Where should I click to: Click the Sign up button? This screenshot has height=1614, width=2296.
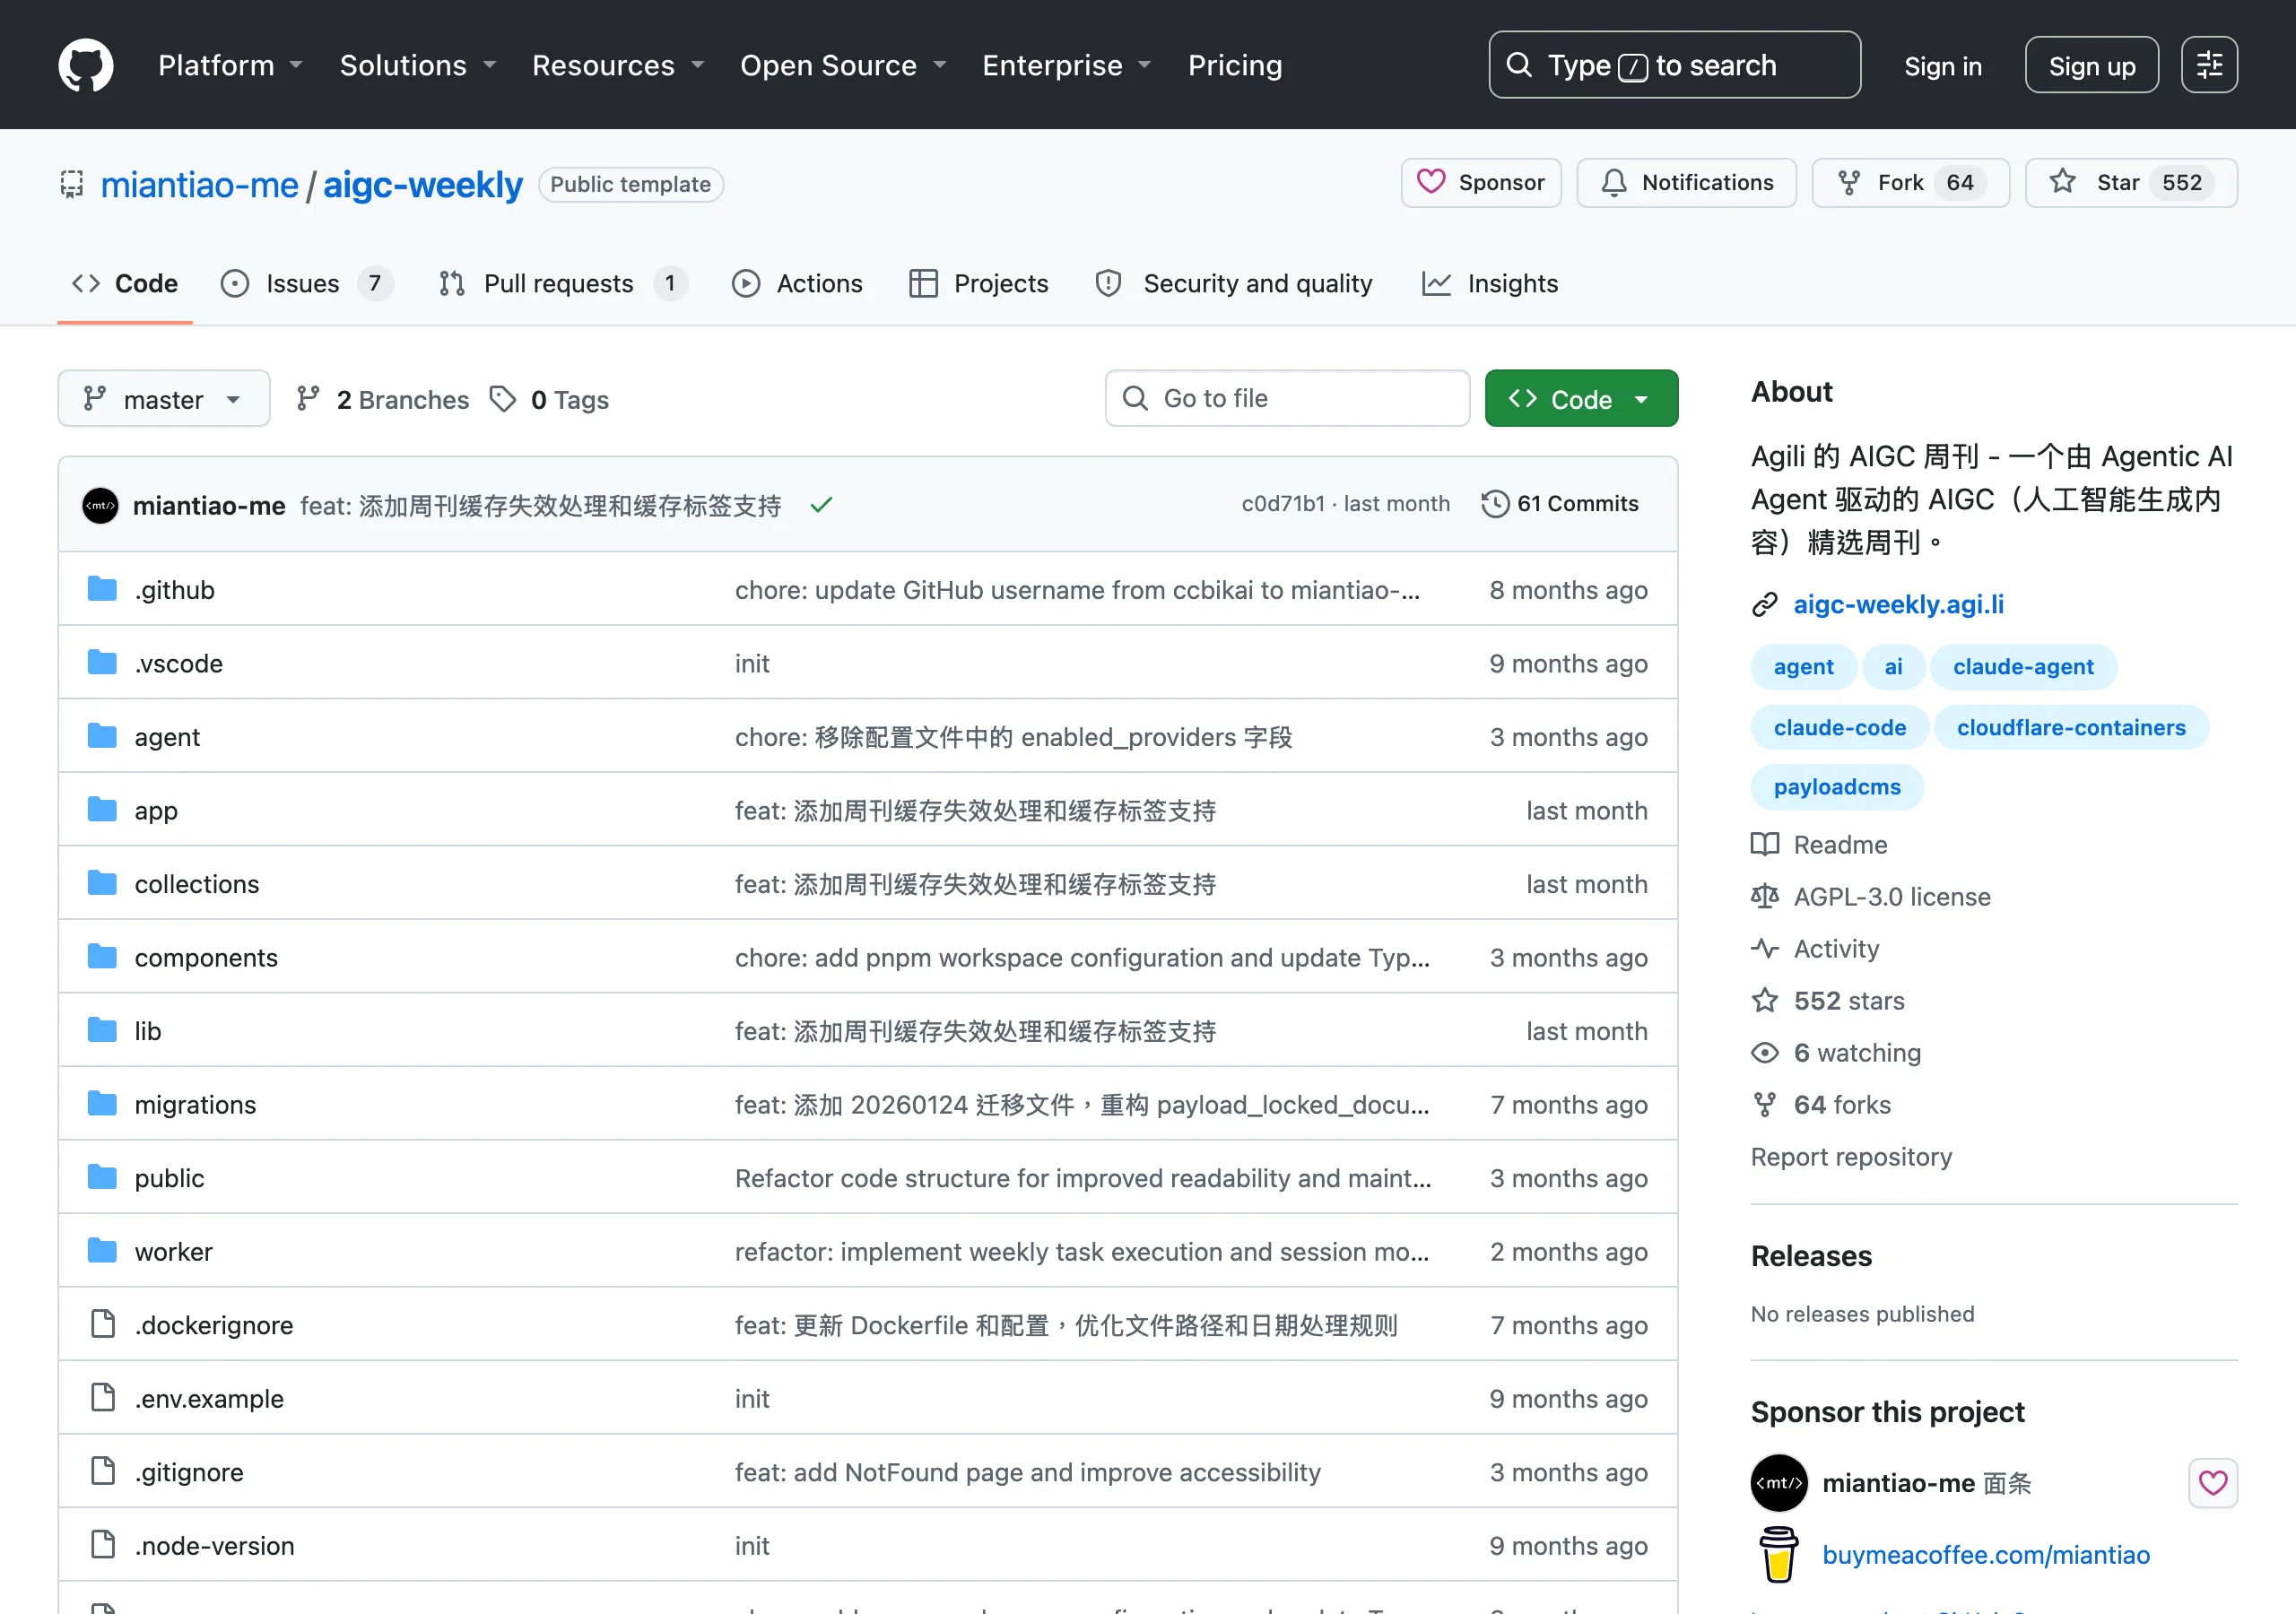tap(2091, 65)
